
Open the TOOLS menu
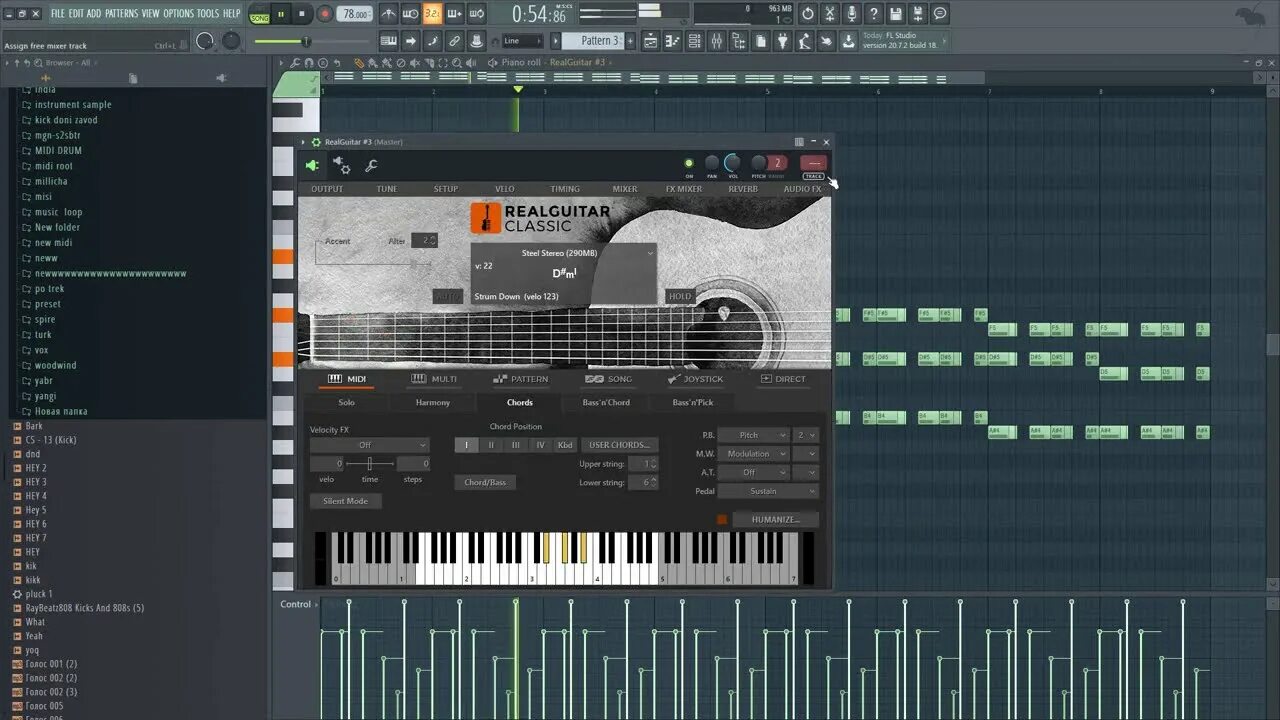pyautogui.click(x=207, y=14)
